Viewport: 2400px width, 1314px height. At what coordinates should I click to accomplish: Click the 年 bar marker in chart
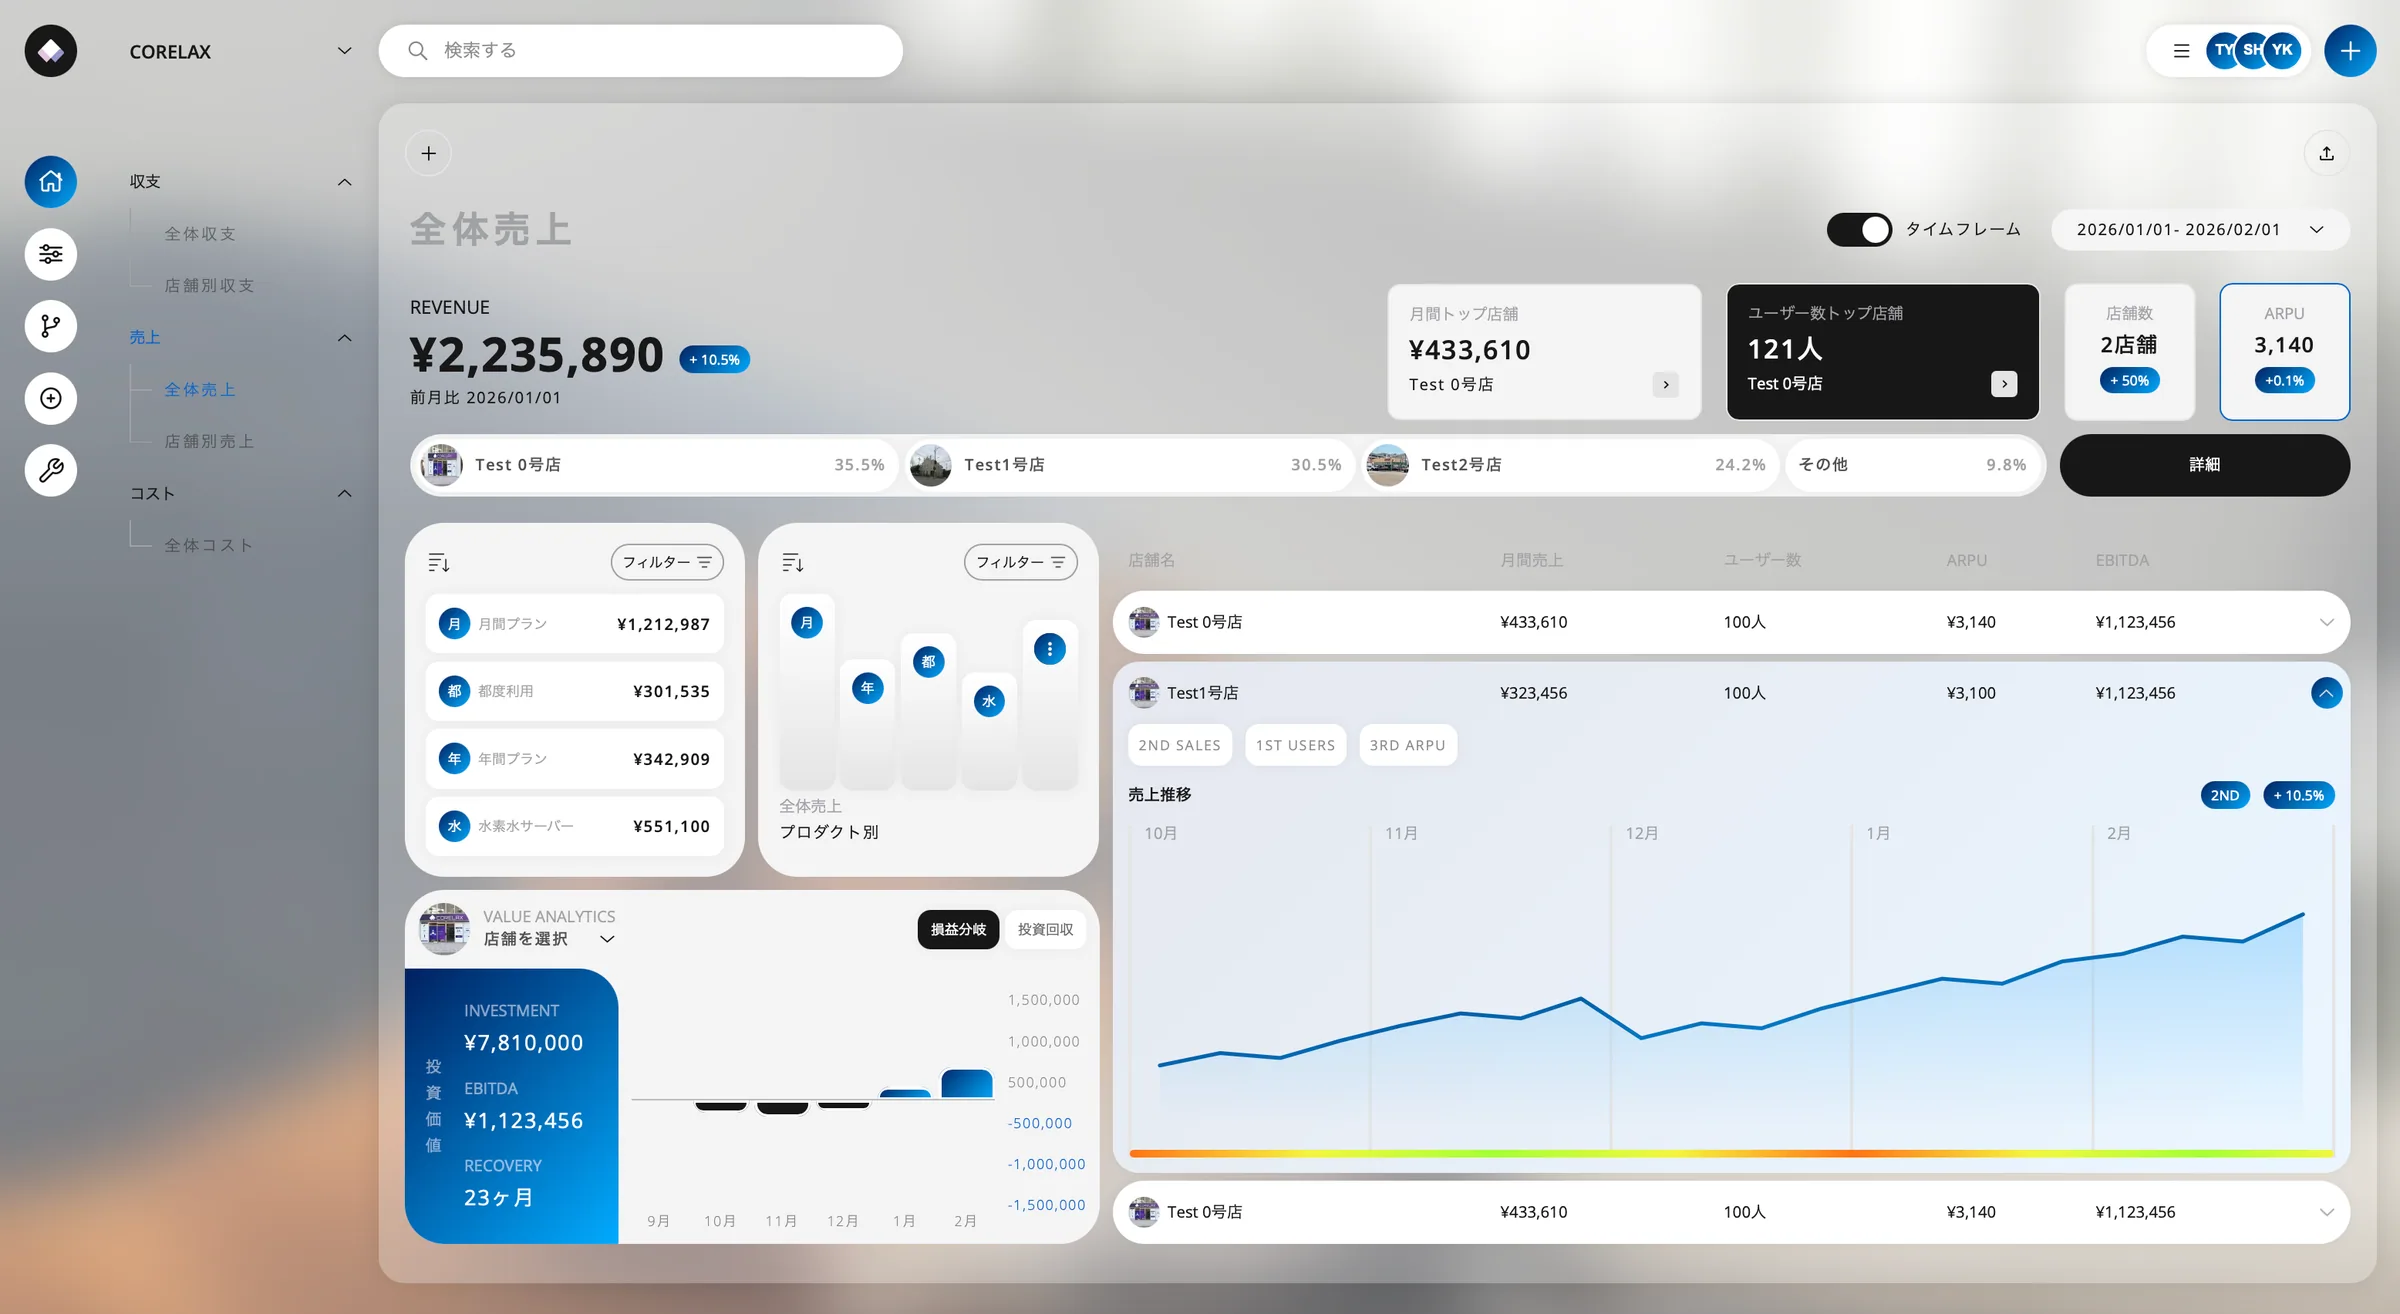[x=868, y=688]
